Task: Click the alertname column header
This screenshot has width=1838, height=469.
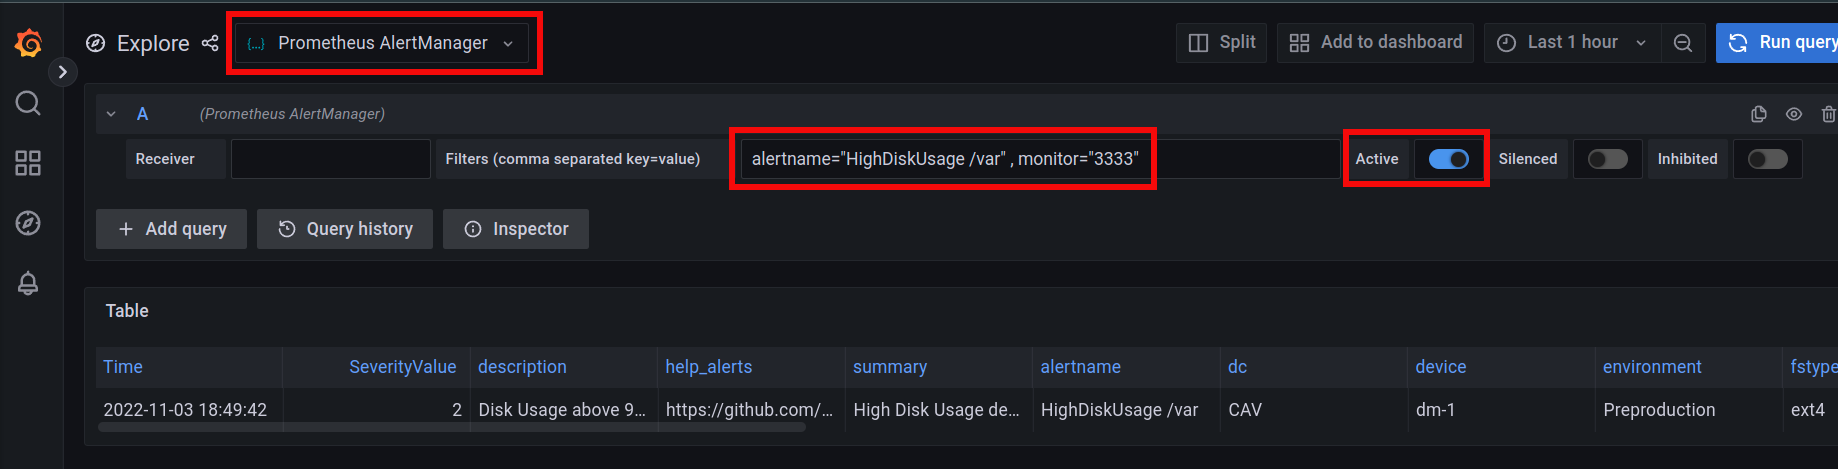Action: click(x=1080, y=367)
